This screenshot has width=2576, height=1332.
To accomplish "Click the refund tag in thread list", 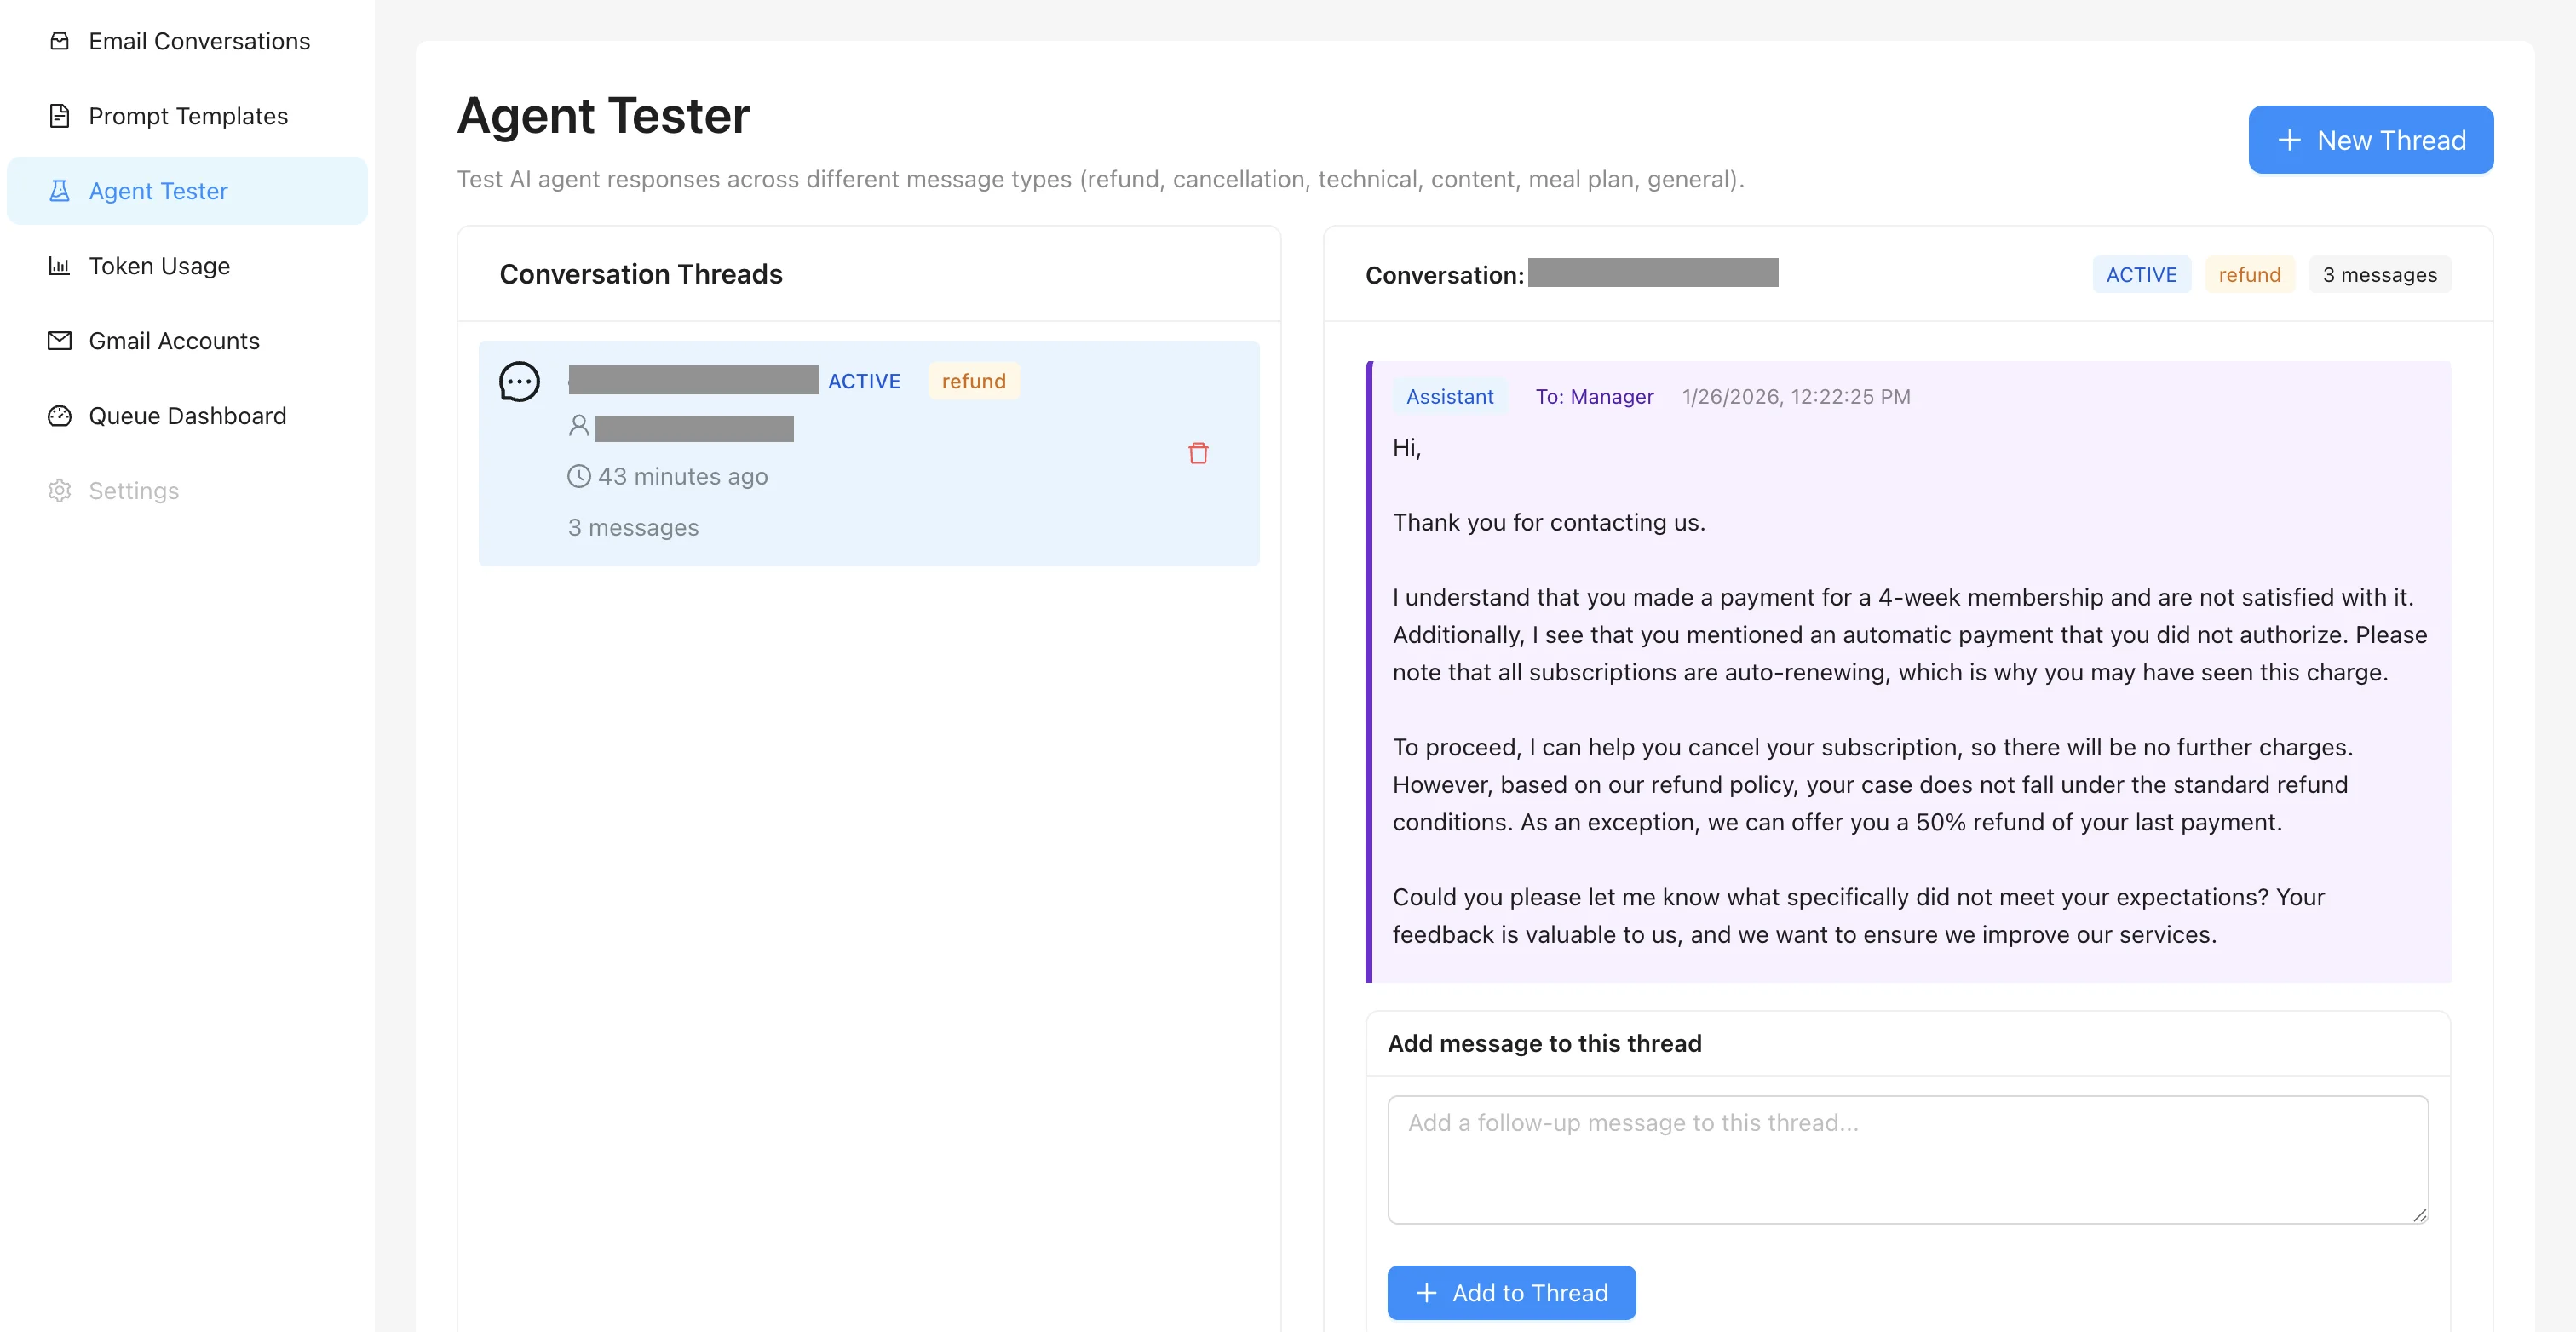I will 973,381.
